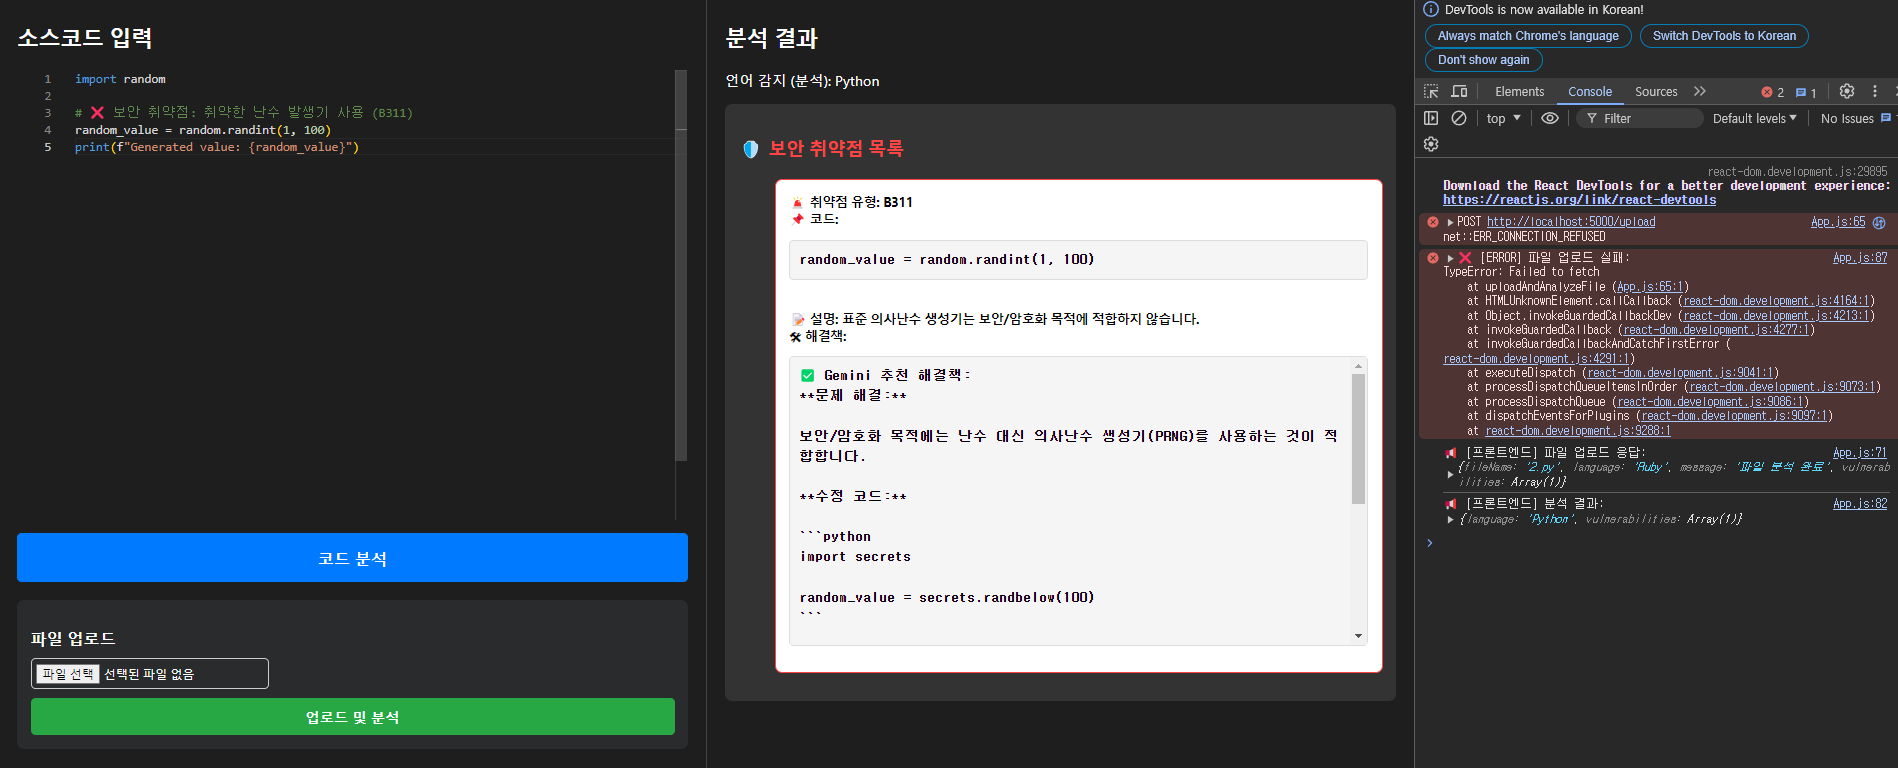Open the Default levels dropdown
The height and width of the screenshot is (768, 1898).
tap(1755, 118)
